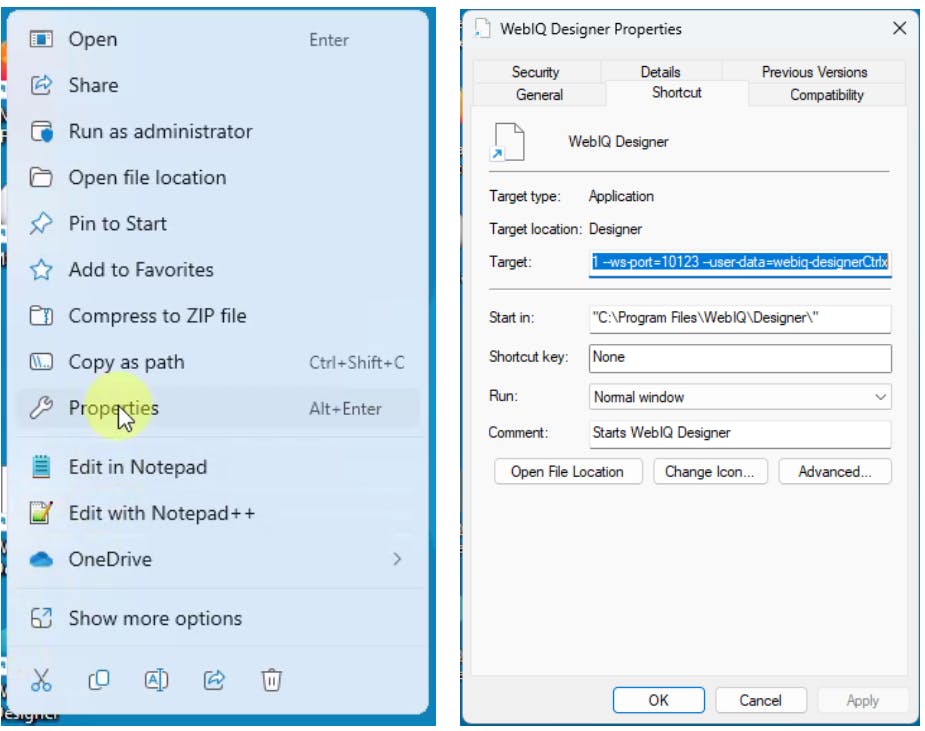Click the Target type value "Application"
This screenshot has width=925, height=731.
click(621, 196)
